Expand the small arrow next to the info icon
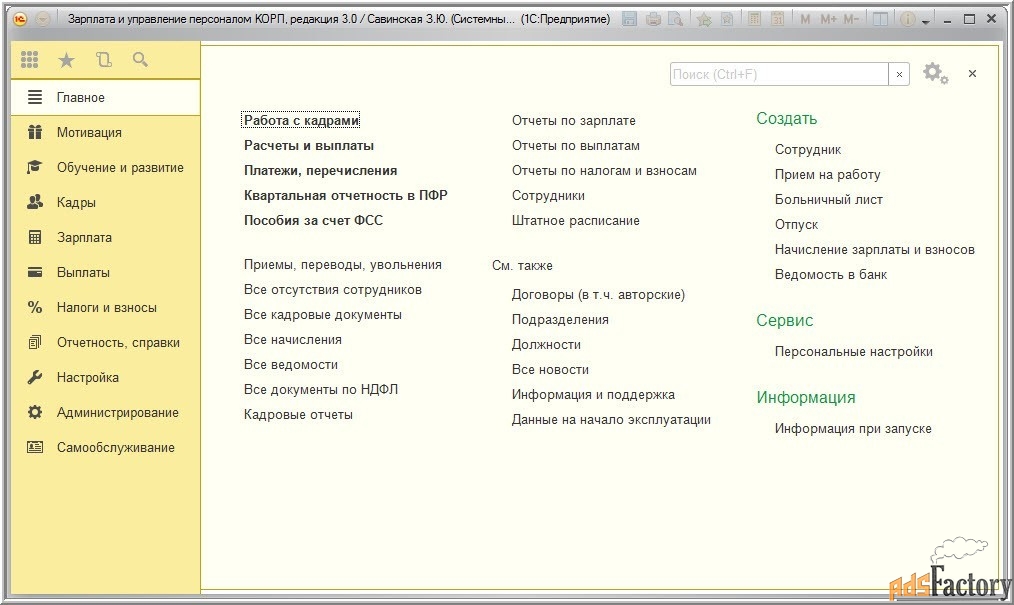The height and width of the screenshot is (605, 1014). (925, 21)
